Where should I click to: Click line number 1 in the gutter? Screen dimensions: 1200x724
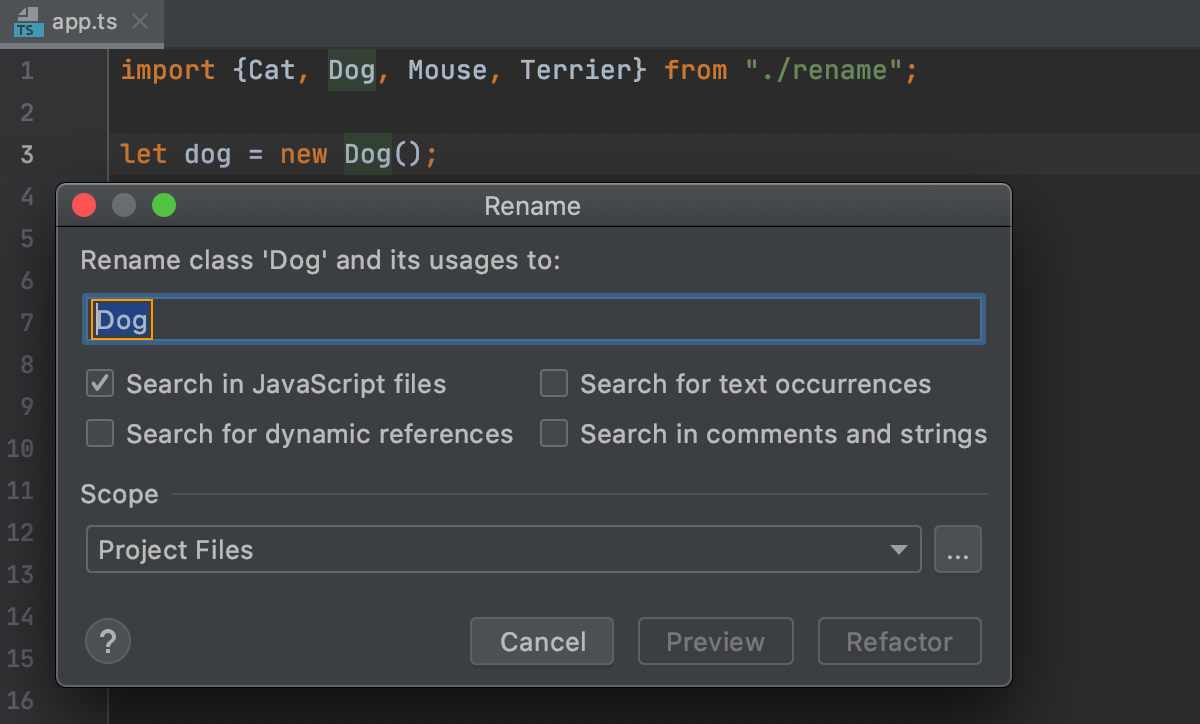pyautogui.click(x=26, y=71)
